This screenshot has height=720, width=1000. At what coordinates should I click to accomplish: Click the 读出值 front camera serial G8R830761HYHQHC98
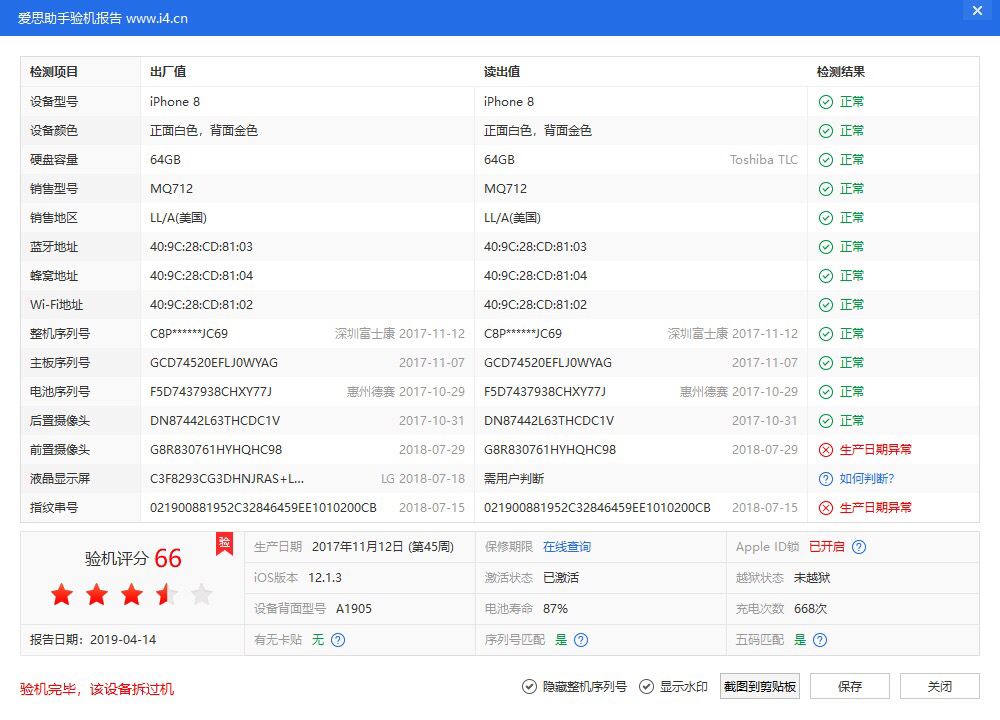click(x=550, y=450)
